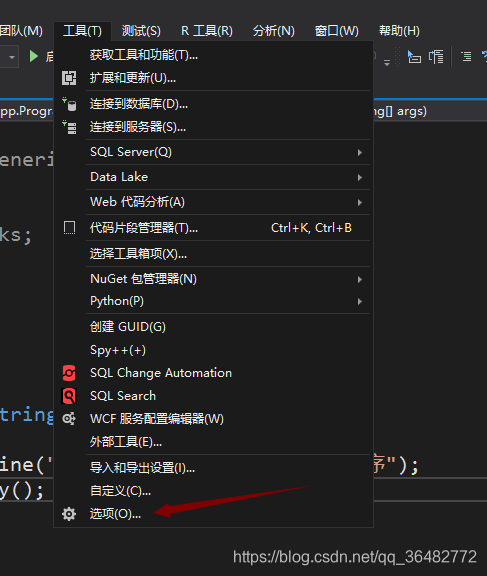Expand the NuGet 包管理器(N) submenu arrow
The image size is (487, 576).
[x=360, y=280]
